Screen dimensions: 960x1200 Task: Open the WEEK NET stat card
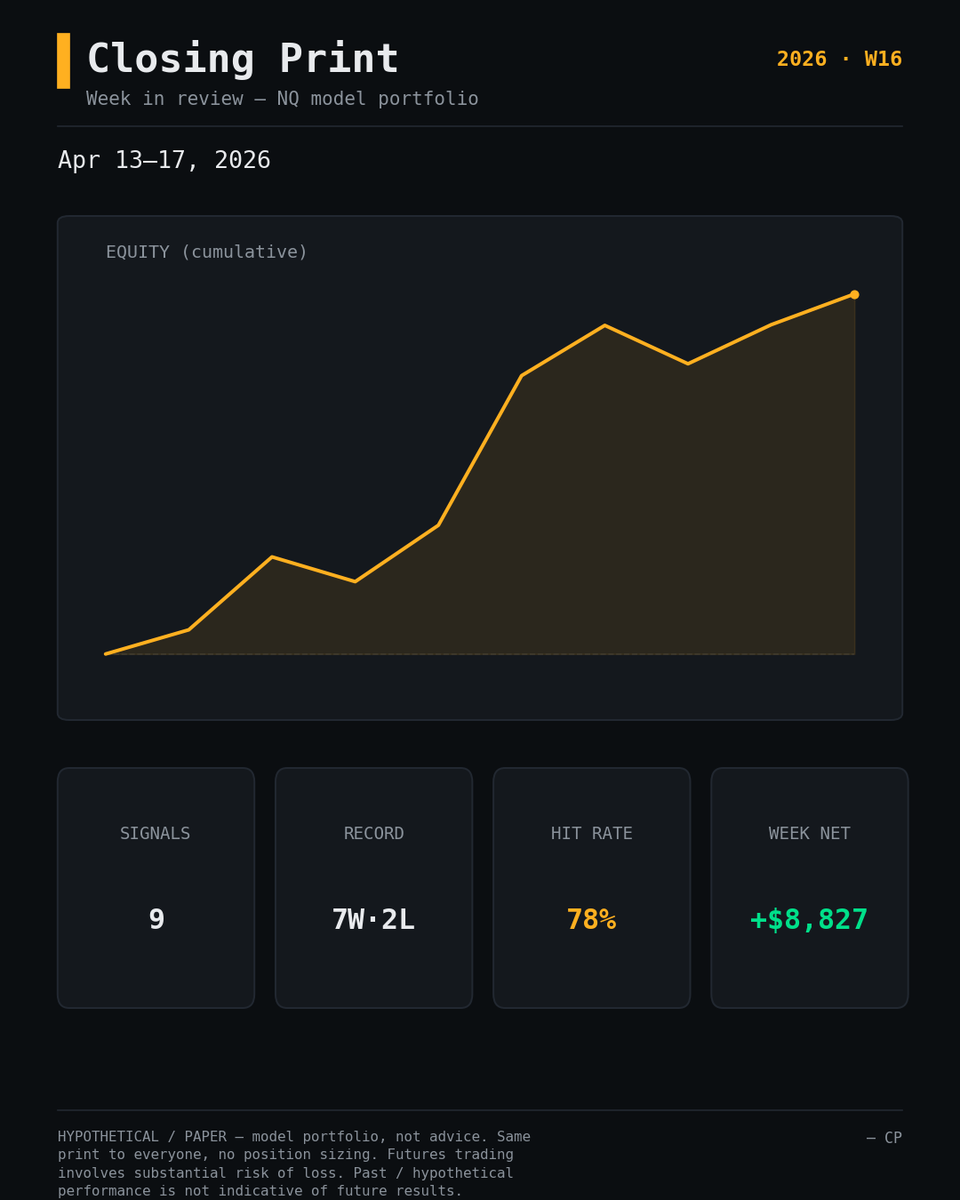coord(810,888)
